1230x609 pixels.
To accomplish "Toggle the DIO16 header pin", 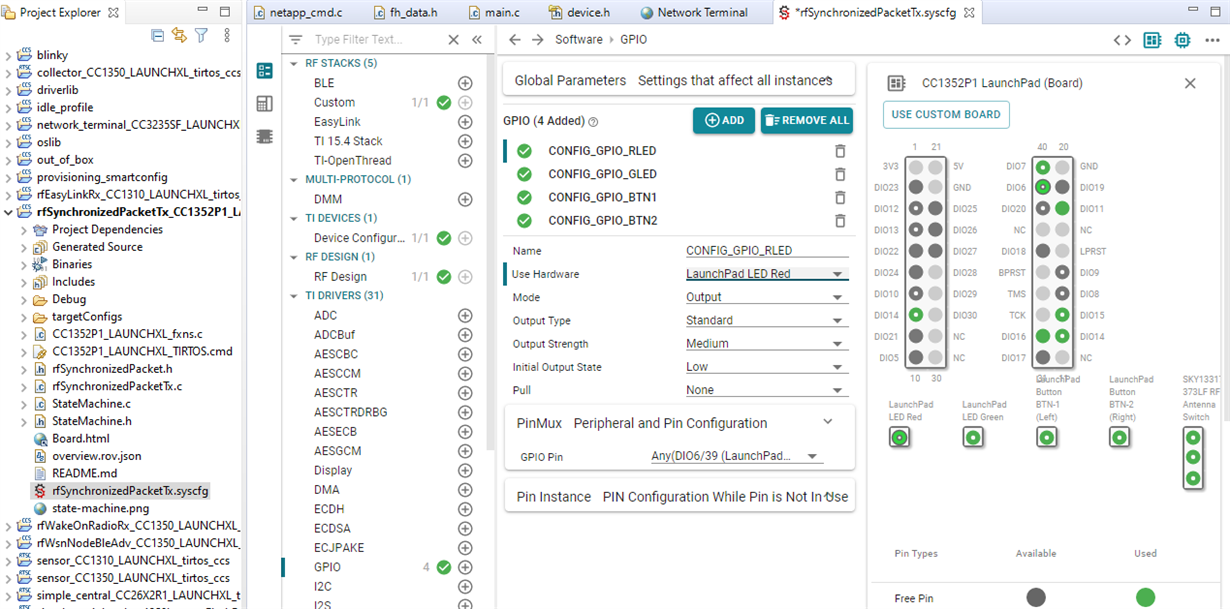I will point(1043,337).
